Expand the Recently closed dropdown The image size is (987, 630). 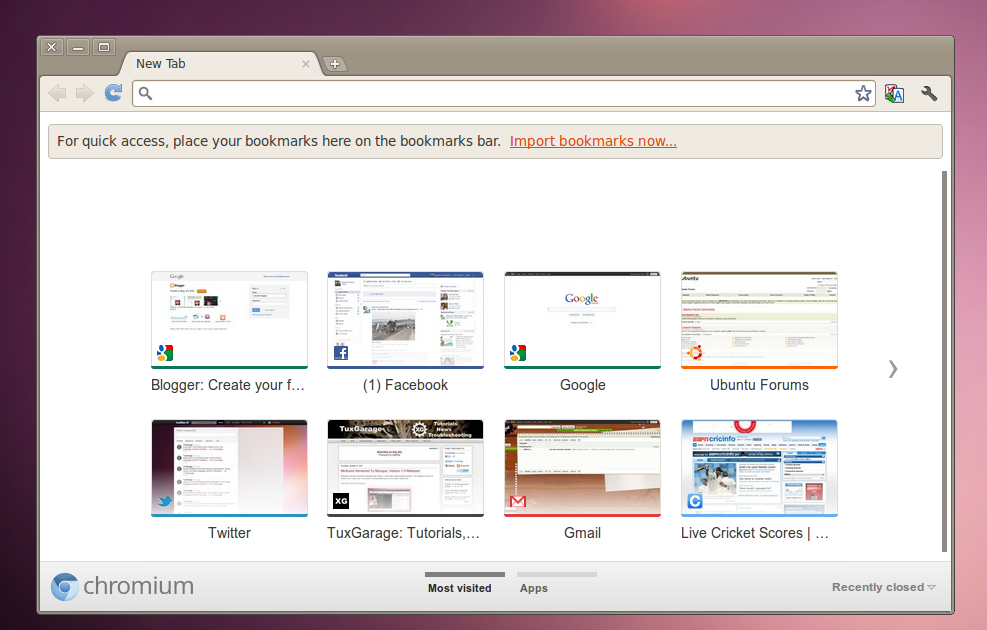pos(883,587)
